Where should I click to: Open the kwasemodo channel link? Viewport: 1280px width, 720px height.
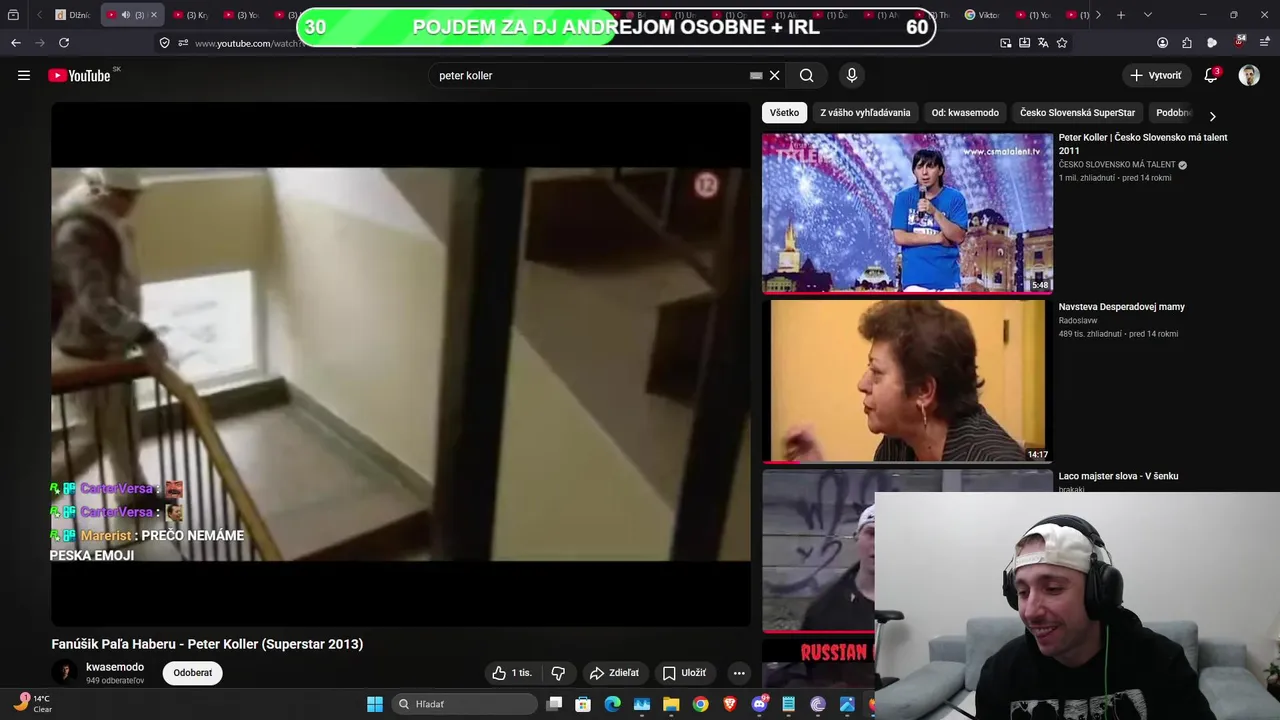click(x=115, y=667)
